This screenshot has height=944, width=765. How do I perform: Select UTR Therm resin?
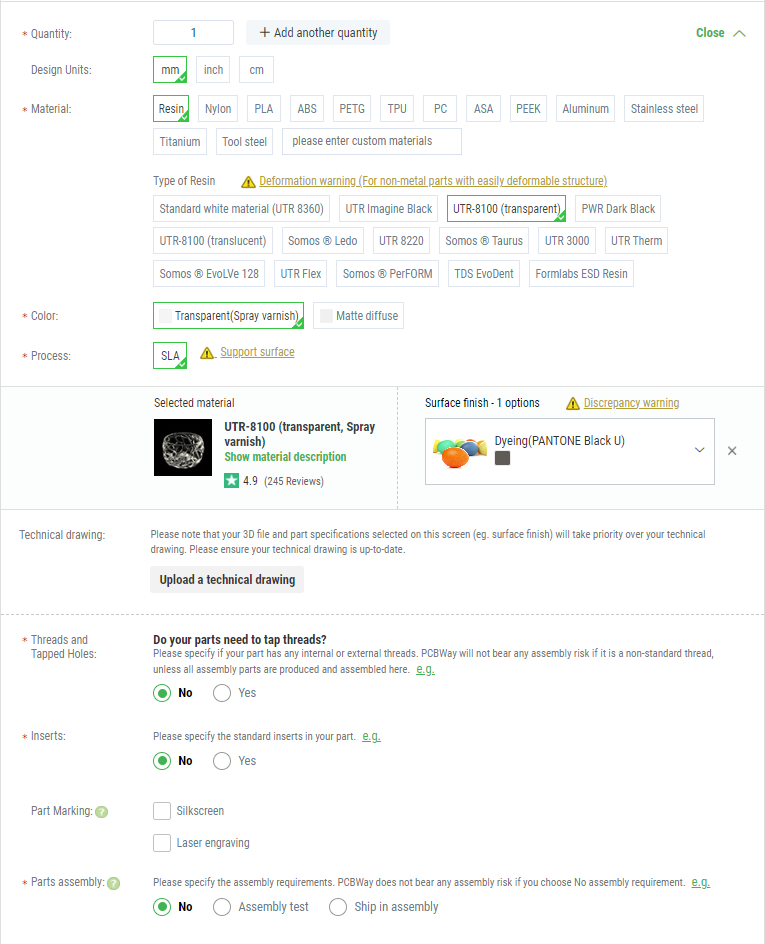636,241
